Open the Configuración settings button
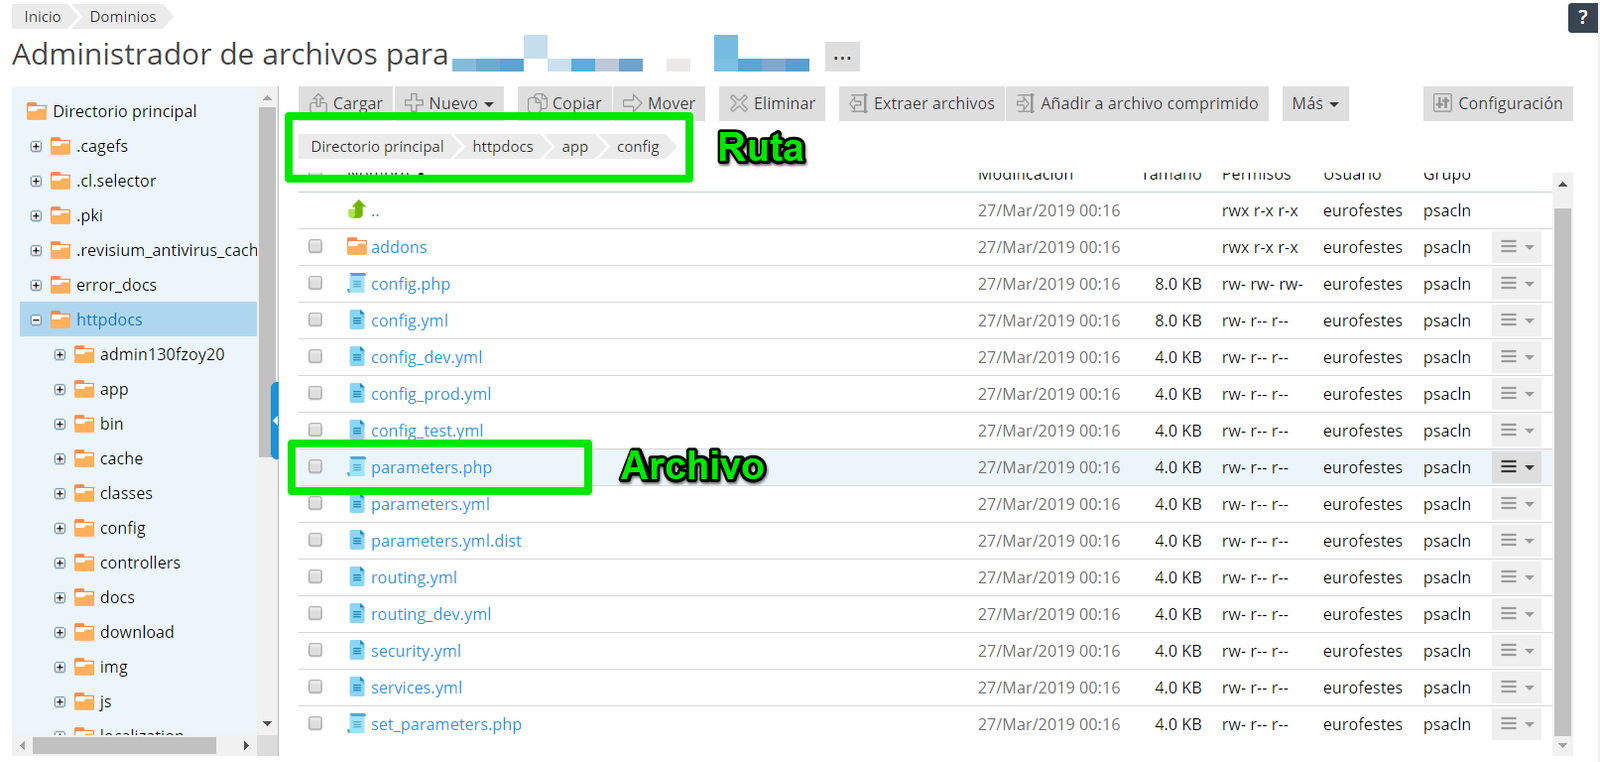This screenshot has width=1600, height=762. (x=1497, y=103)
